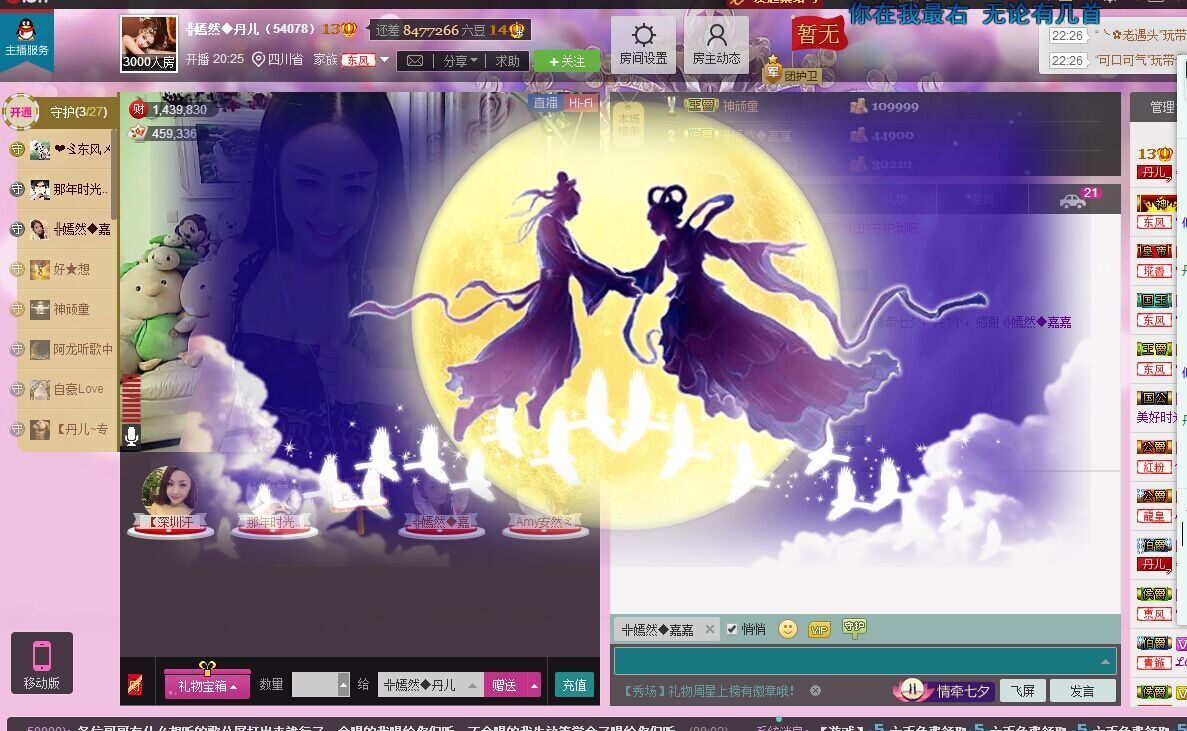This screenshot has width=1187, height=731.
Task: Open the gift 数量 quantity dropdown
Action: pos(344,685)
